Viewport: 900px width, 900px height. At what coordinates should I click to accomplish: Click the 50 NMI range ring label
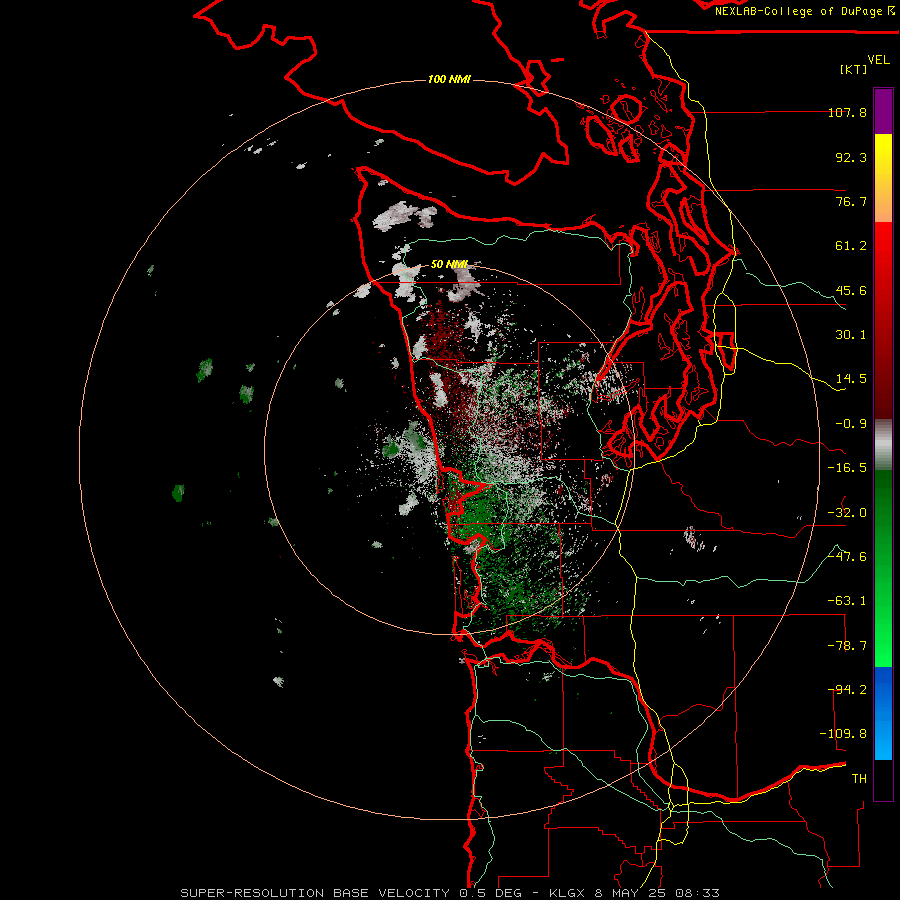[449, 265]
